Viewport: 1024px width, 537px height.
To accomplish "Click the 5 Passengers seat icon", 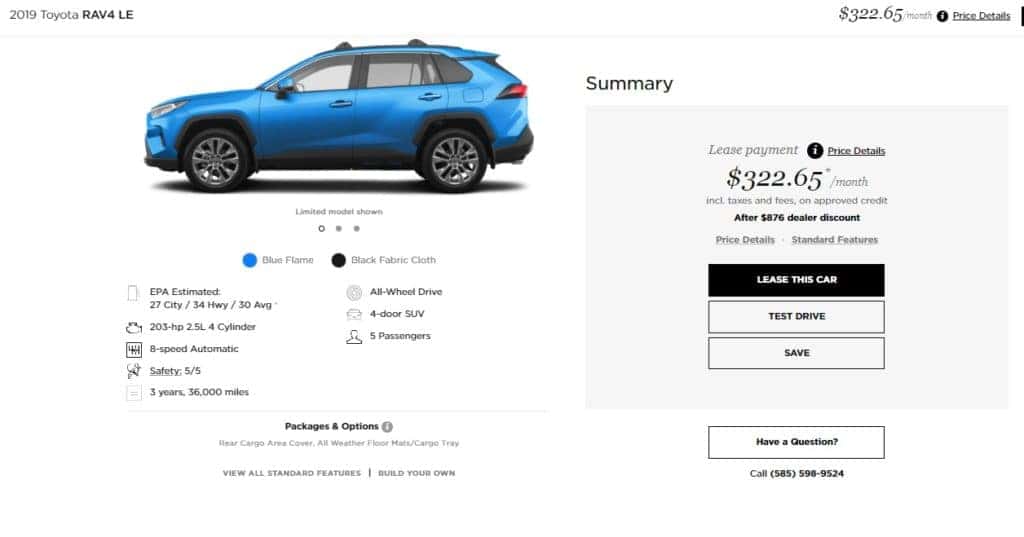I will pos(354,336).
